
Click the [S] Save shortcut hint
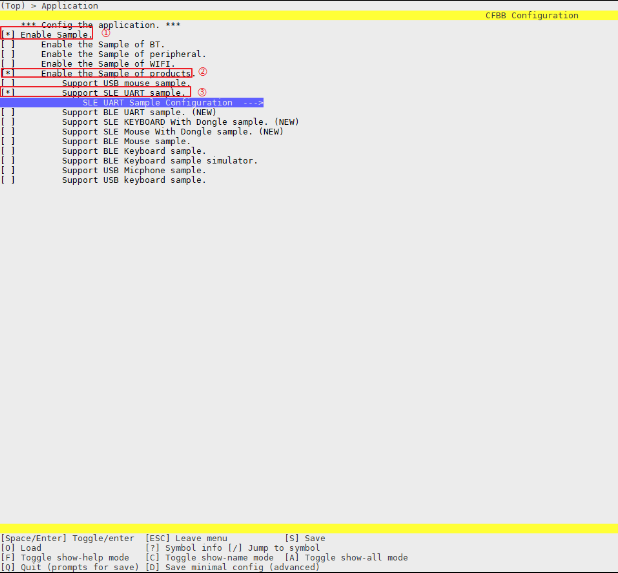click(x=305, y=538)
